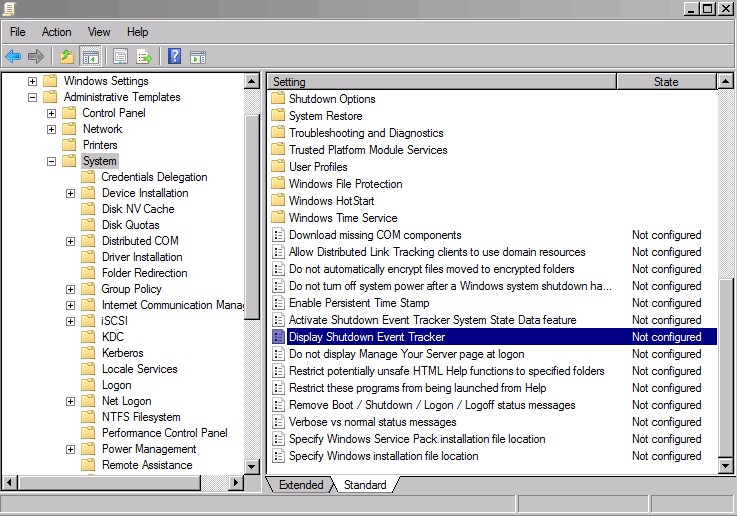
Task: Click the settings list scroll down arrow
Action: pos(725,466)
